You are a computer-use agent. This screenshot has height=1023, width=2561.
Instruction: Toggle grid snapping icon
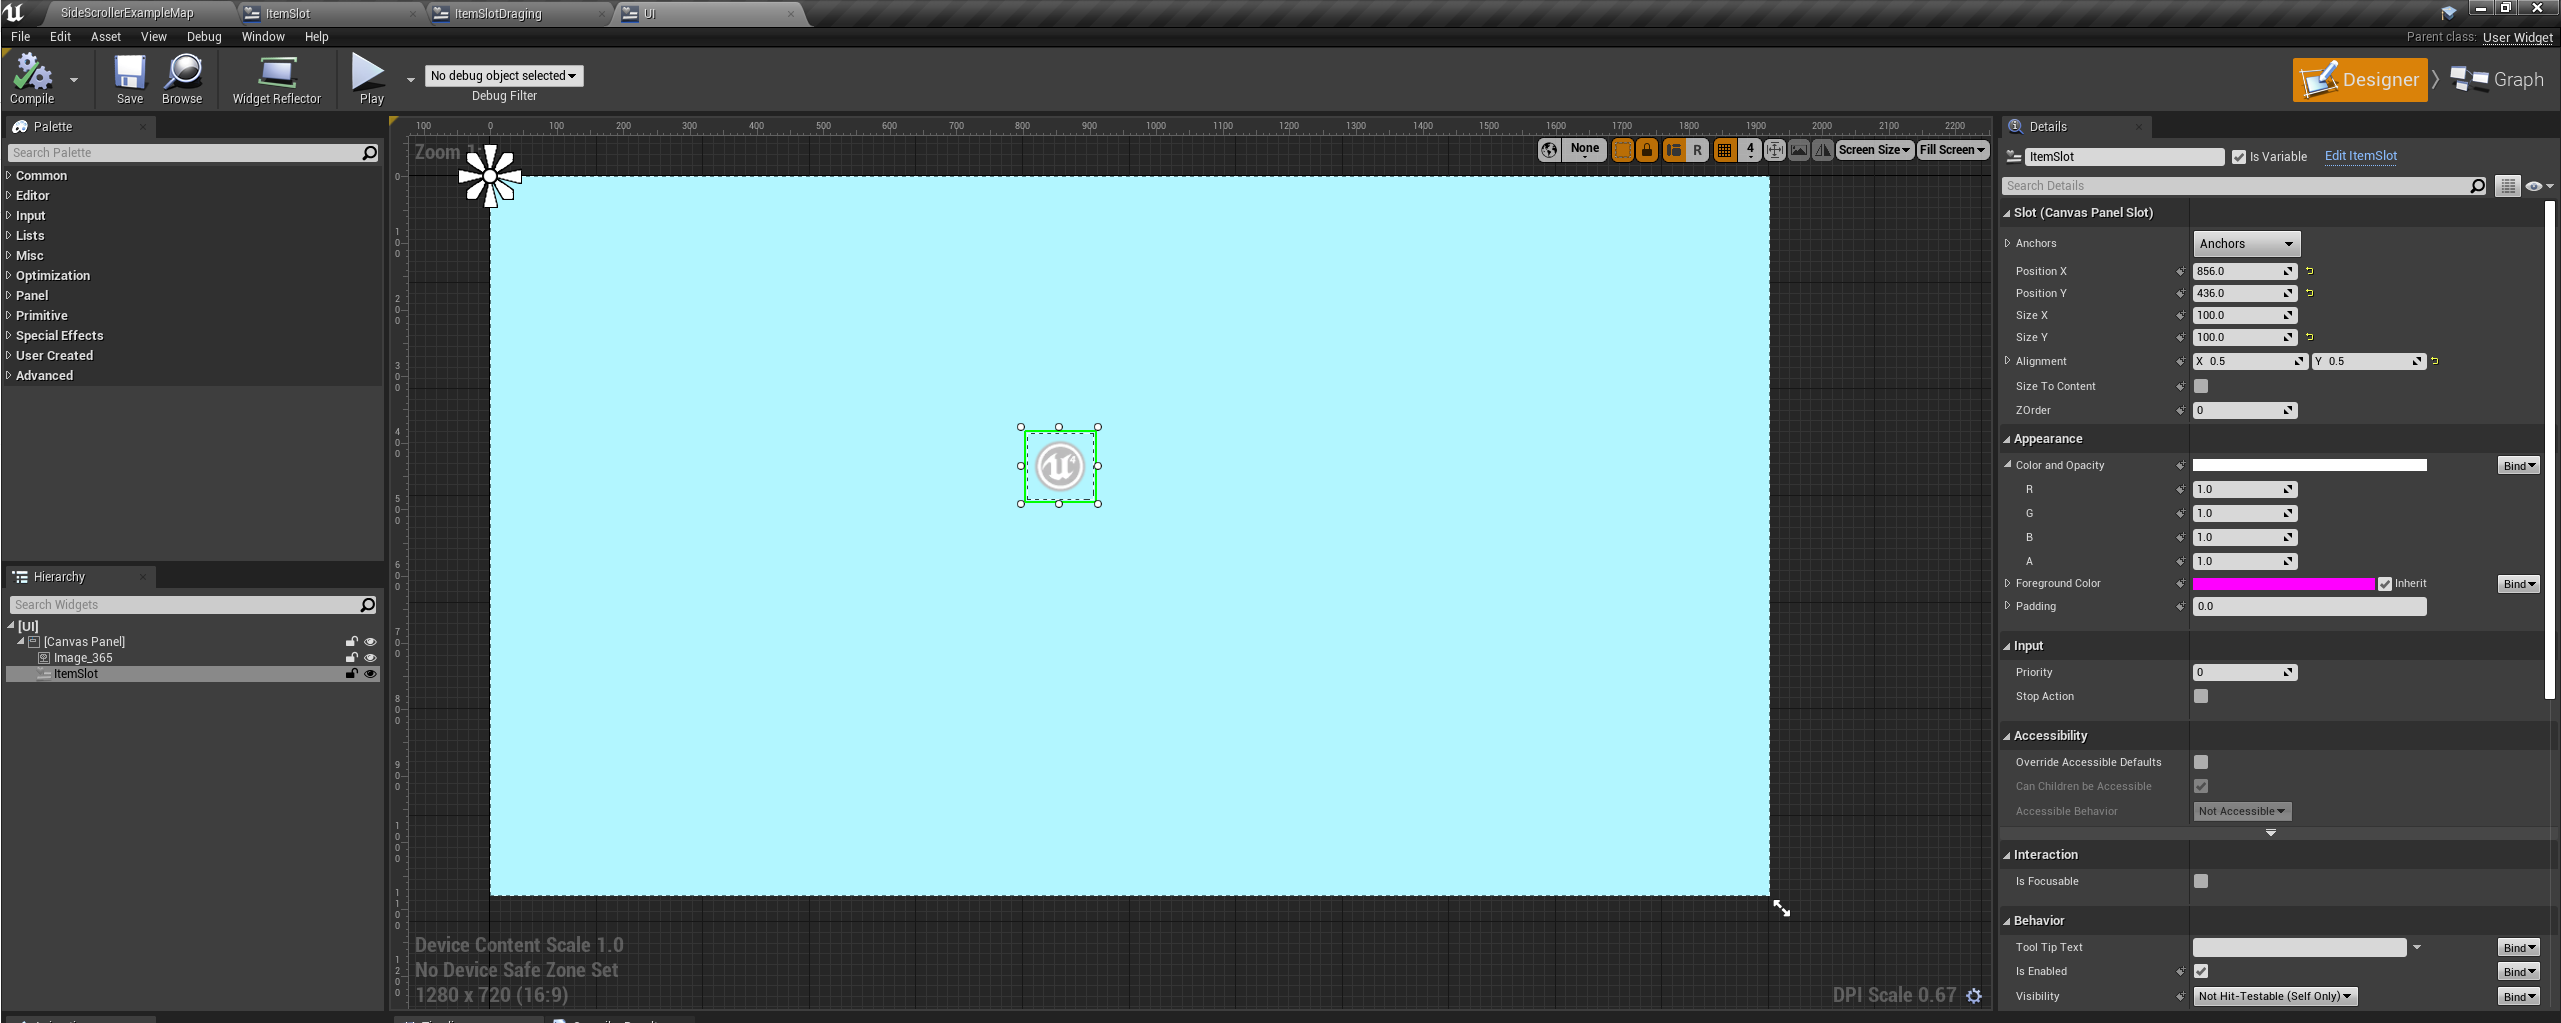1724,150
